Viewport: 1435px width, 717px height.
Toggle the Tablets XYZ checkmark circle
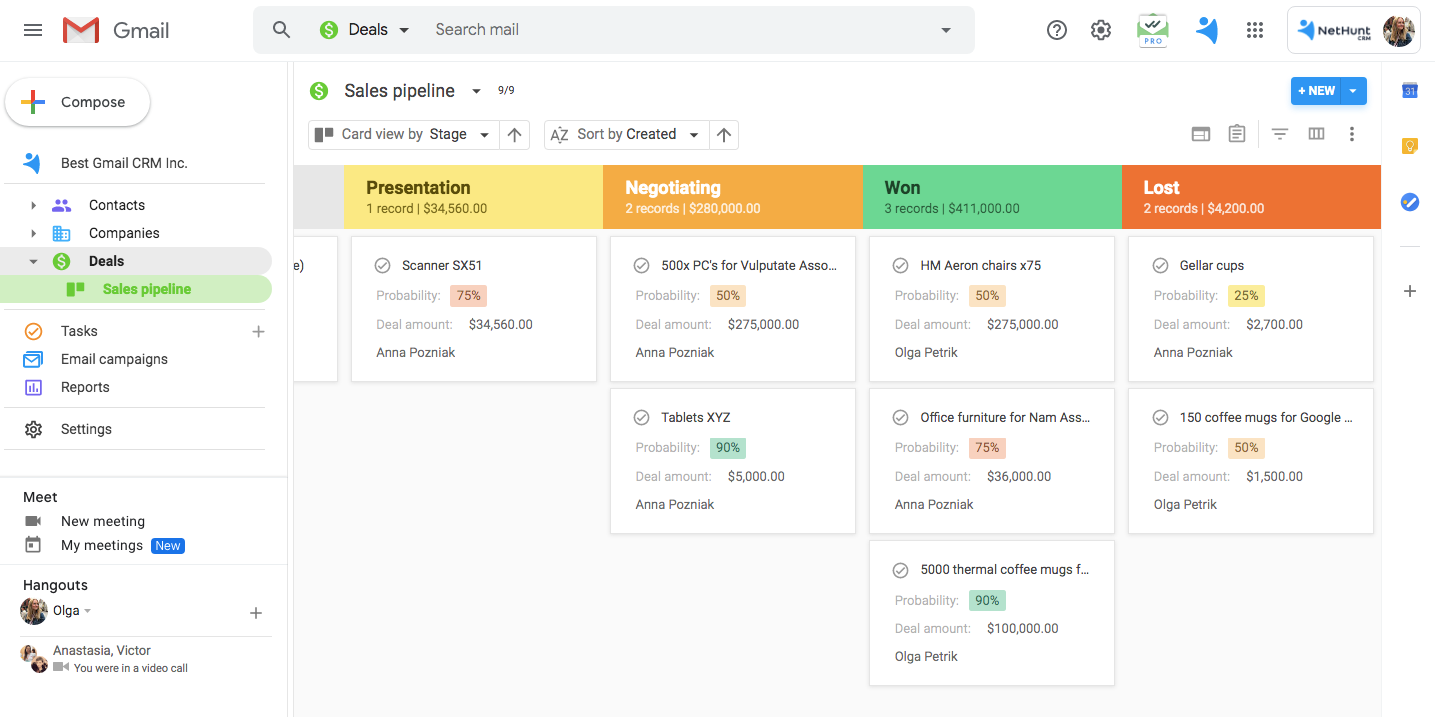[x=641, y=417]
